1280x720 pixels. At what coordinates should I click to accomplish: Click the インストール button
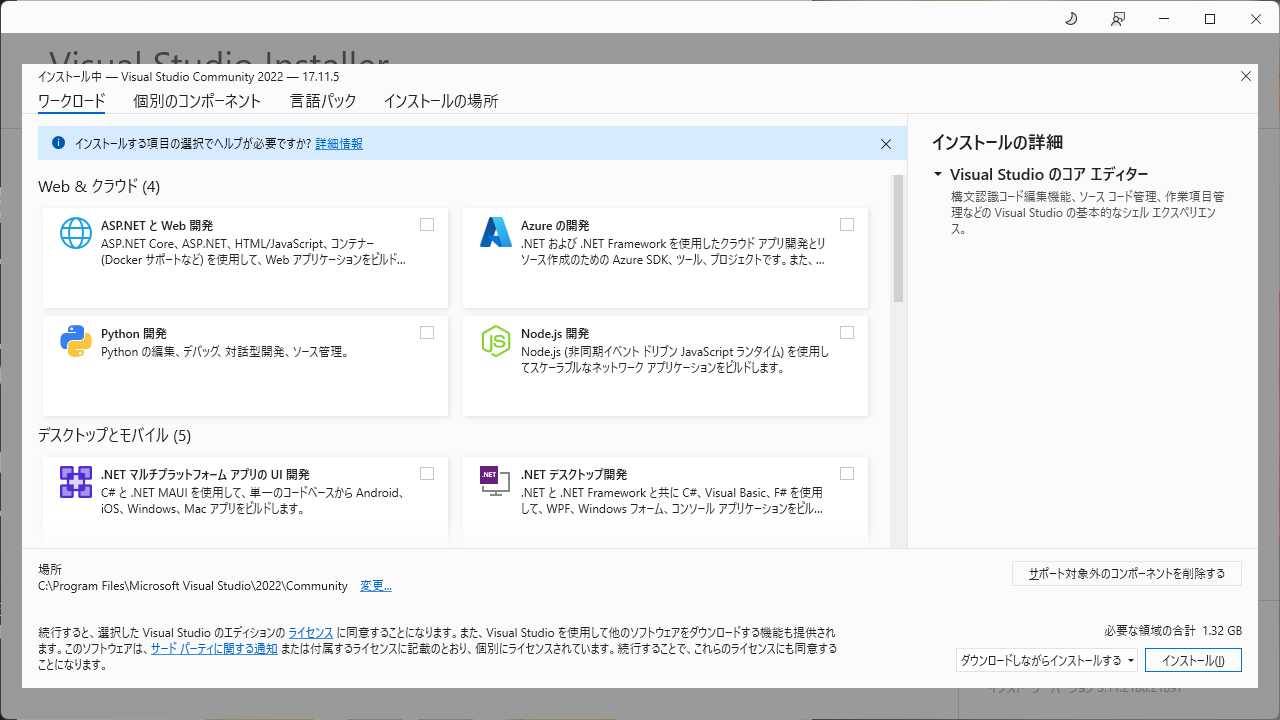(1193, 660)
